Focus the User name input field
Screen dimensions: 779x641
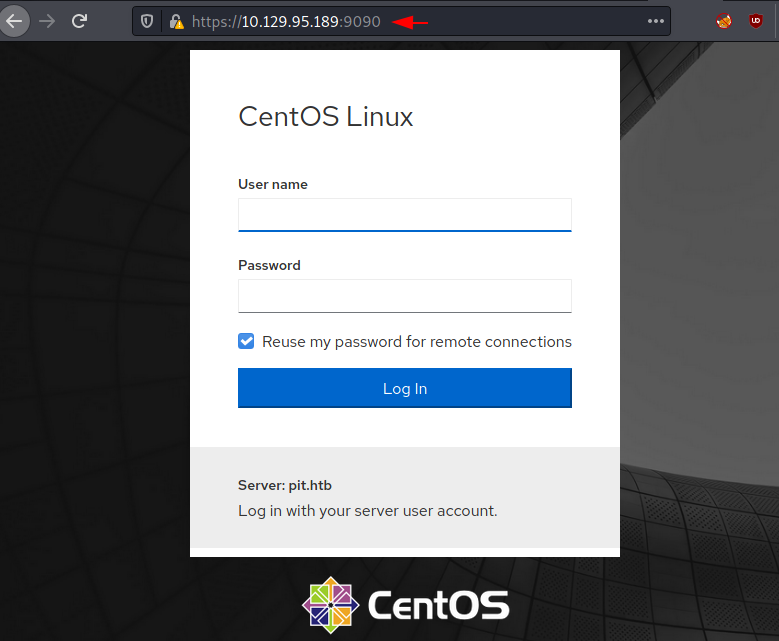[405, 215]
